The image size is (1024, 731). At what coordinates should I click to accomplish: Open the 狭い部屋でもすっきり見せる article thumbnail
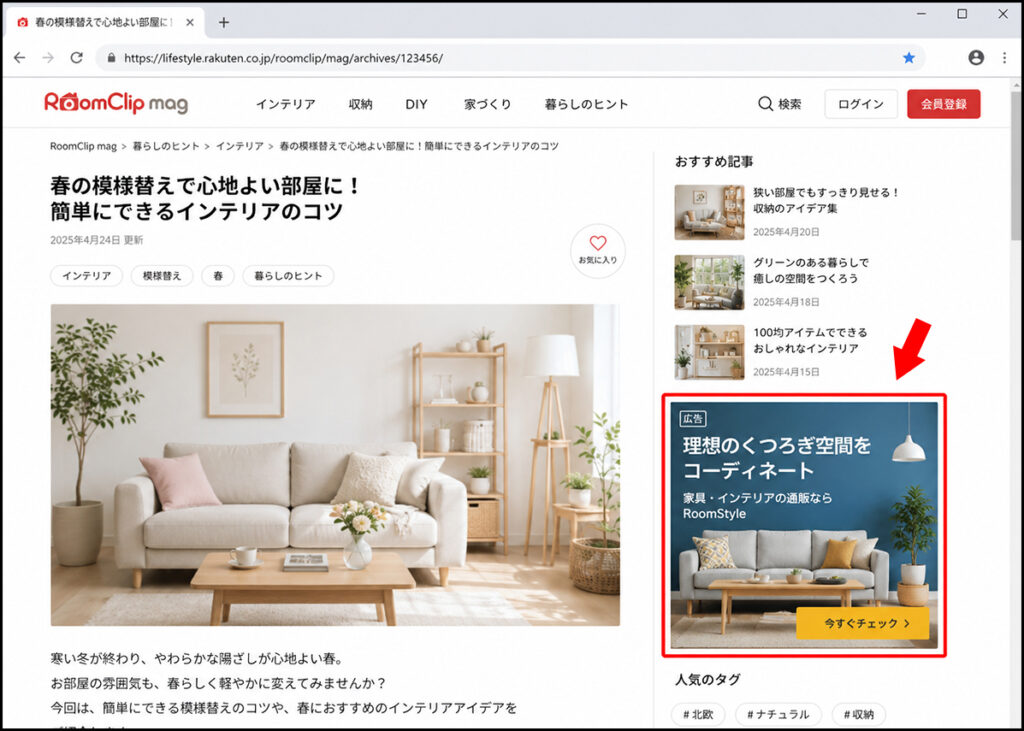[709, 212]
